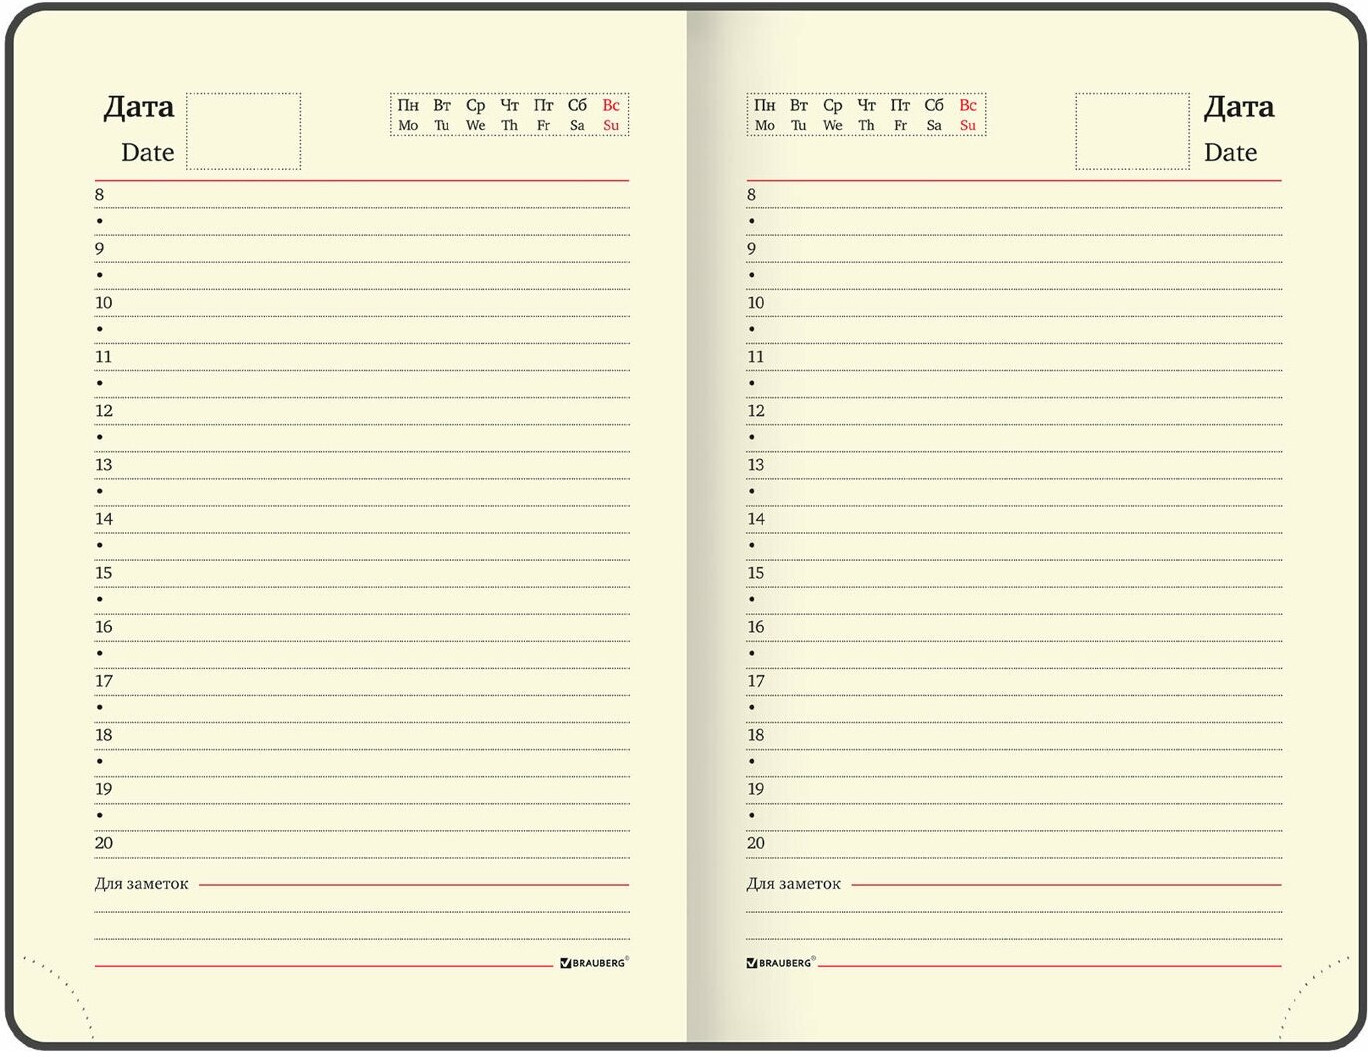
Task: Select Чт (Th) on the right page
Action: click(x=866, y=115)
